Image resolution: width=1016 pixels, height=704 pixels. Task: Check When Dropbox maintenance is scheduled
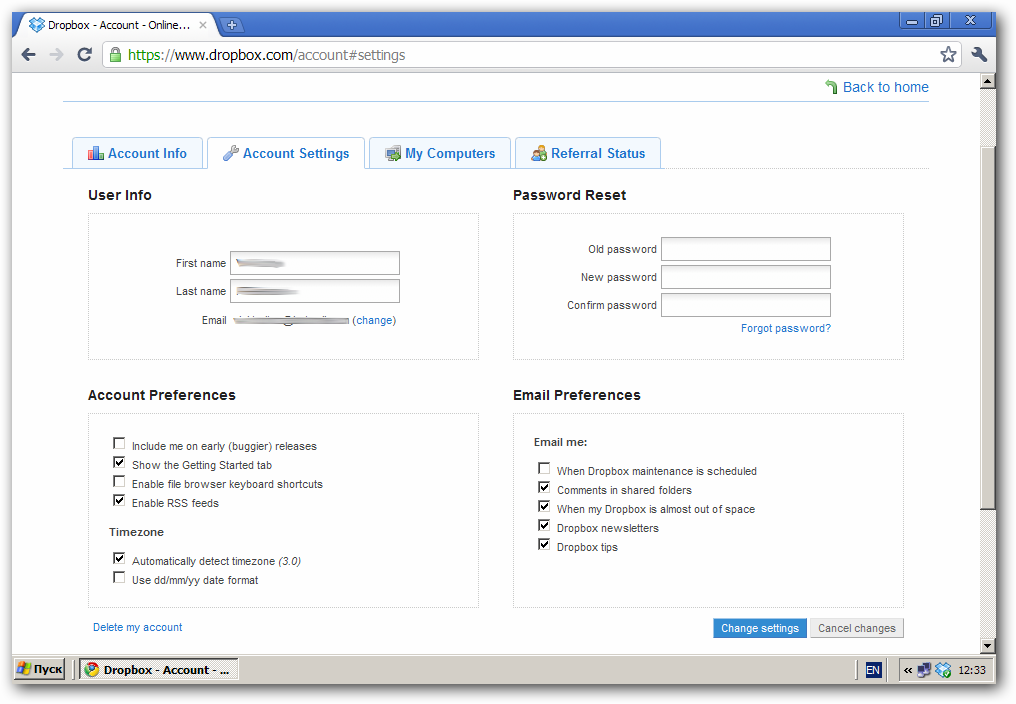pyautogui.click(x=544, y=468)
